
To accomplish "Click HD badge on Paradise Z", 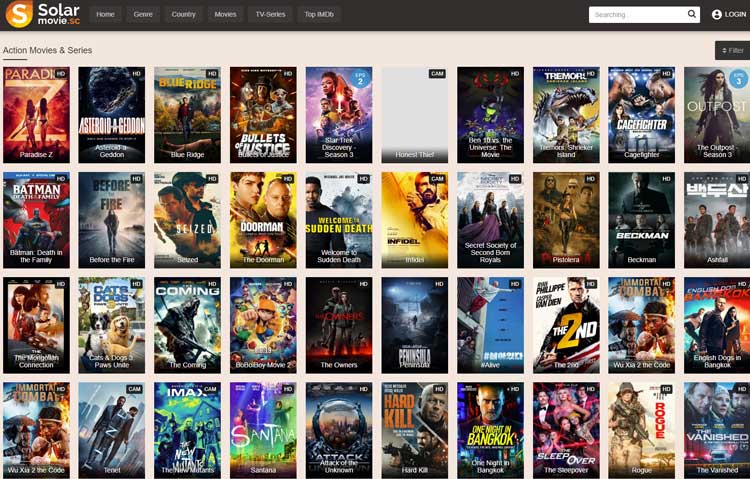I will pyautogui.click(x=61, y=74).
